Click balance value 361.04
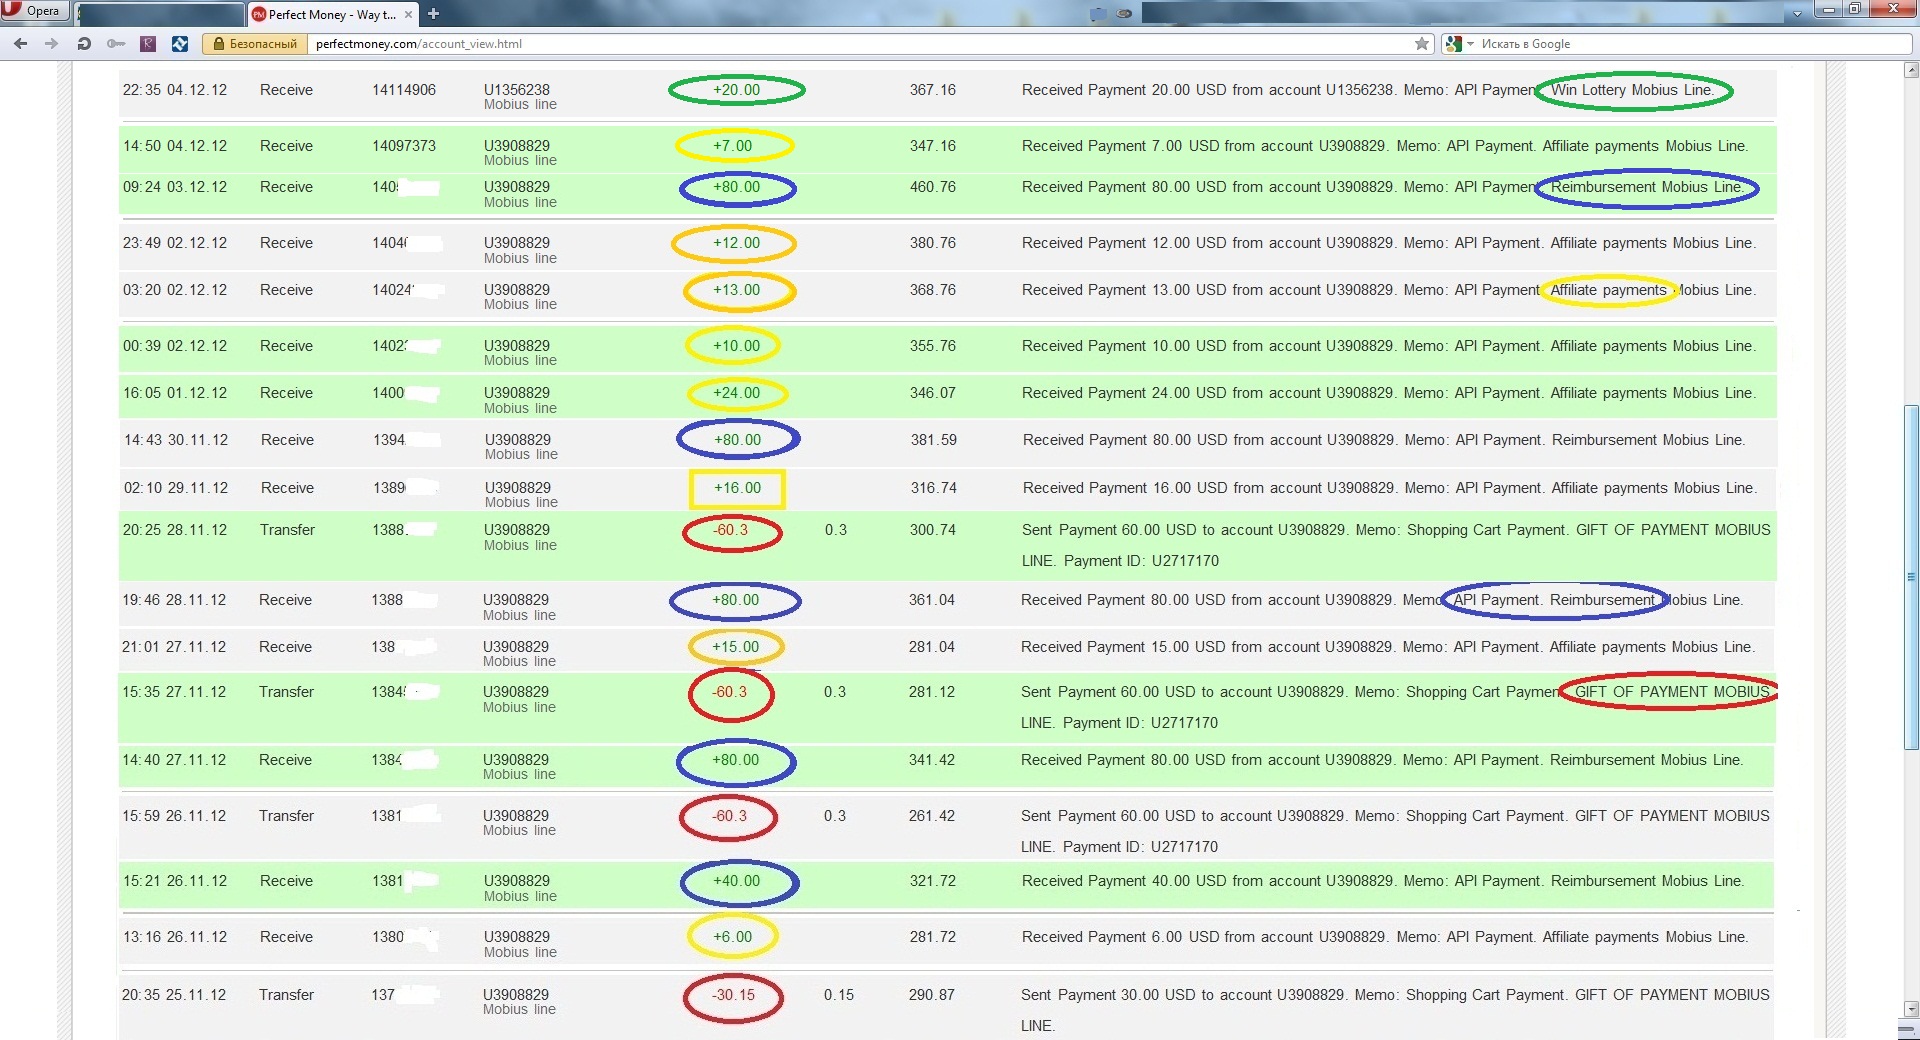 click(x=932, y=600)
